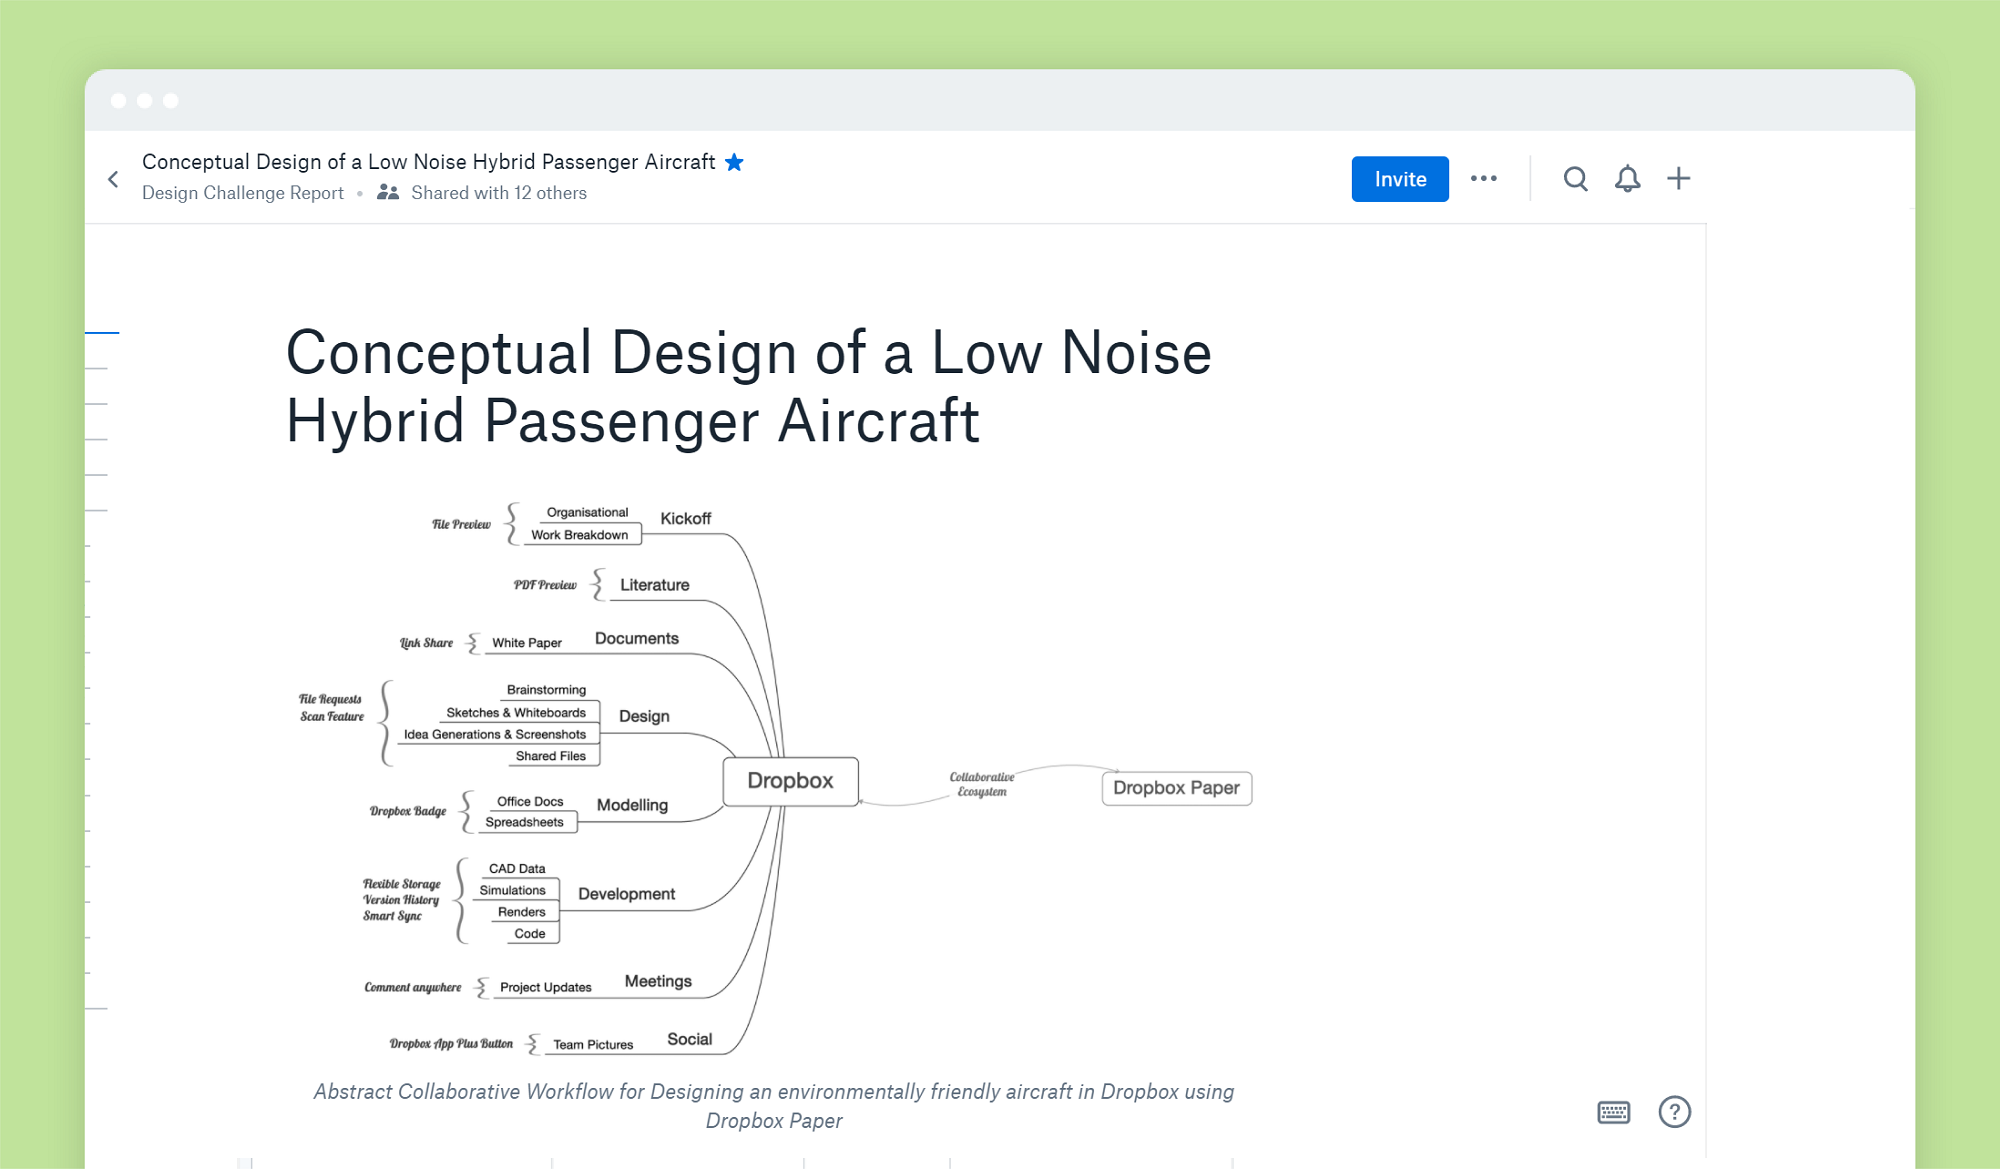Click the mind map diagram image

tap(774, 779)
